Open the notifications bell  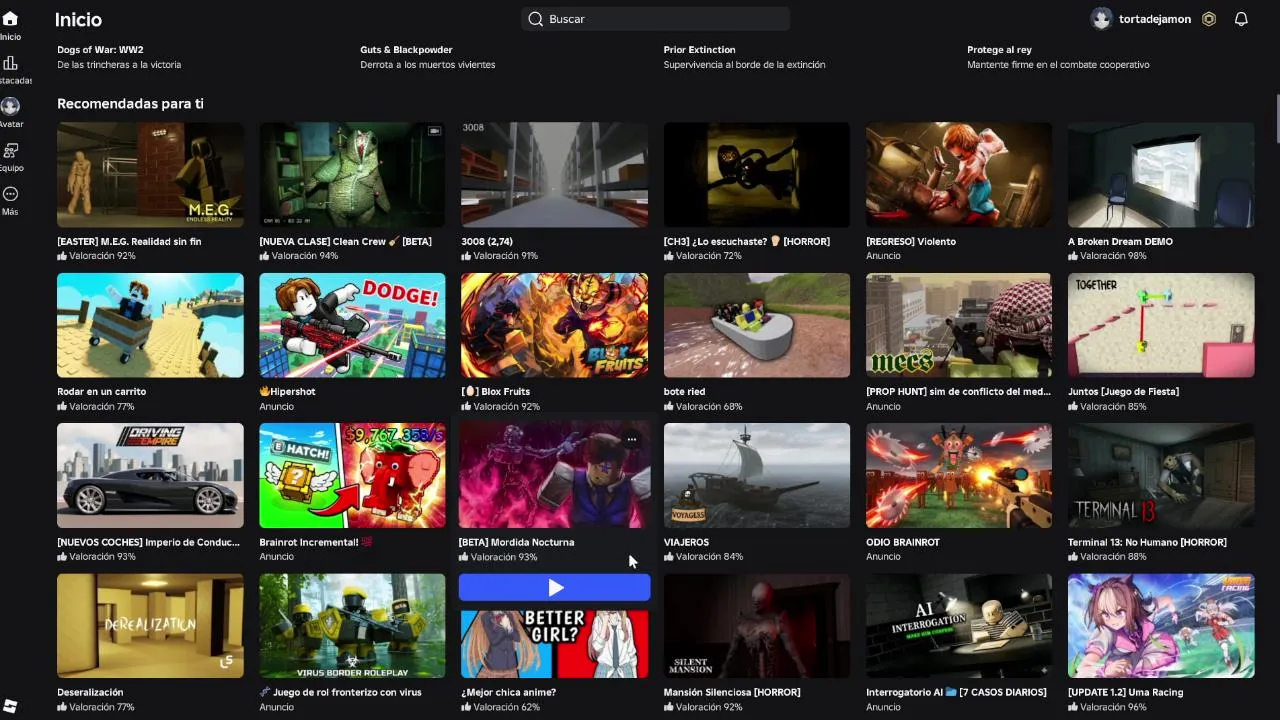(1241, 19)
